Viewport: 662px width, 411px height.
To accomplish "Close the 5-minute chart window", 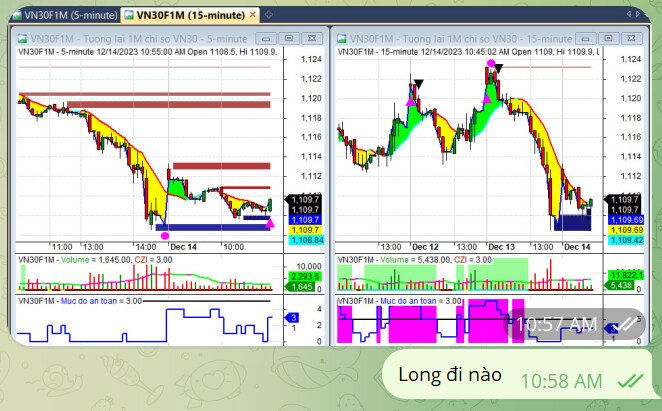I will click(x=312, y=38).
